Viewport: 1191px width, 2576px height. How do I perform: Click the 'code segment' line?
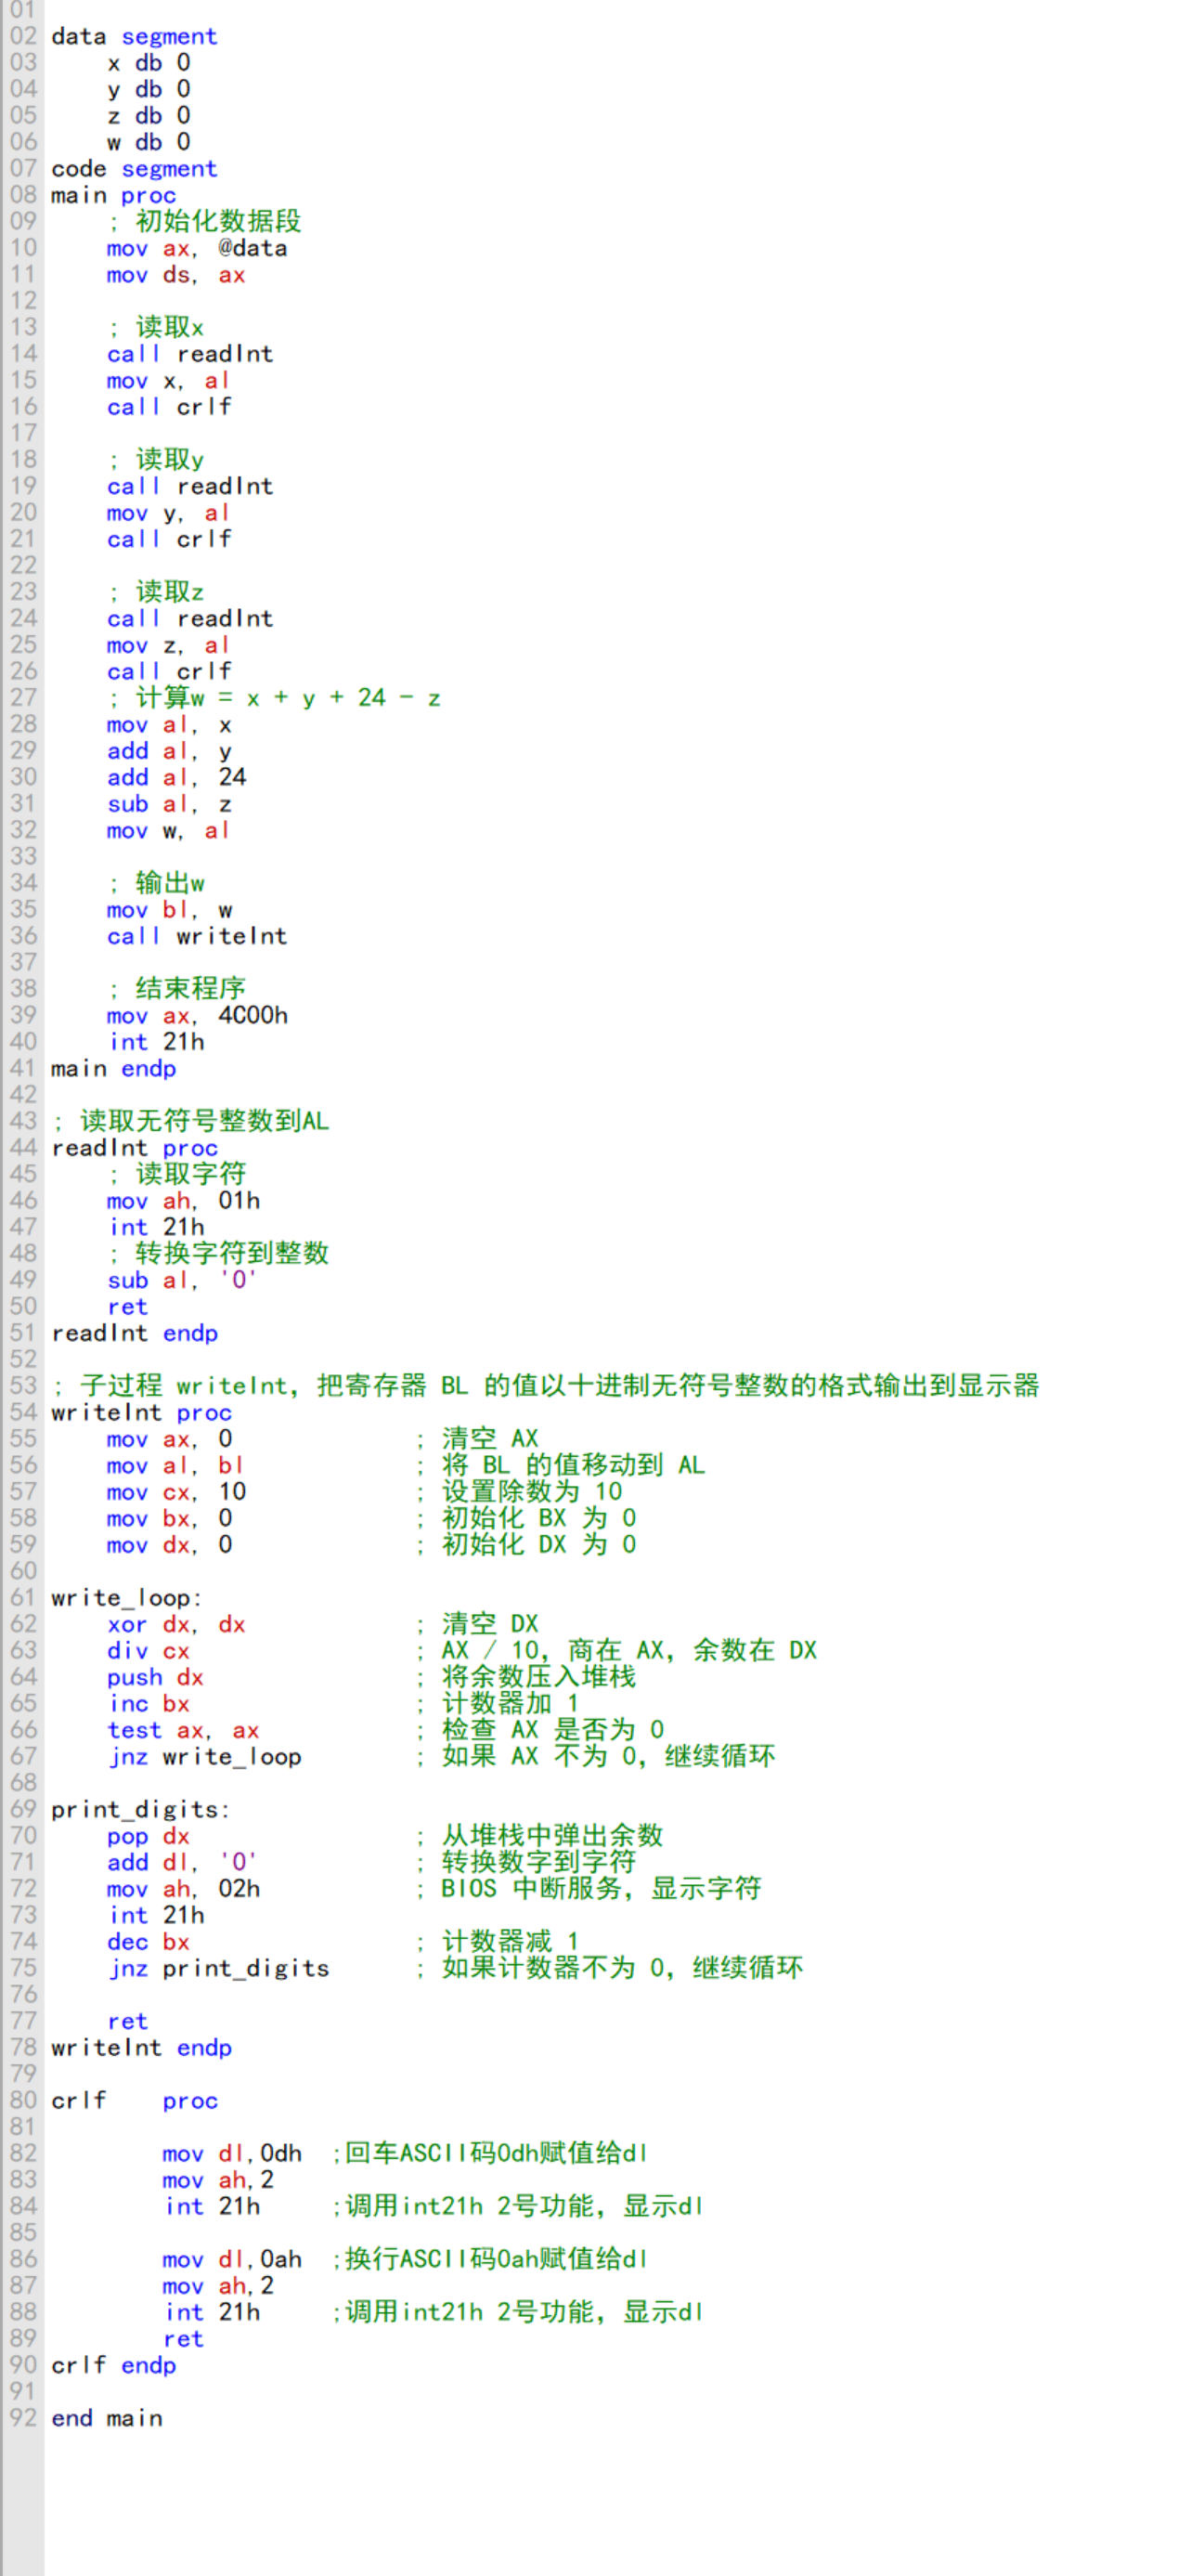(134, 169)
